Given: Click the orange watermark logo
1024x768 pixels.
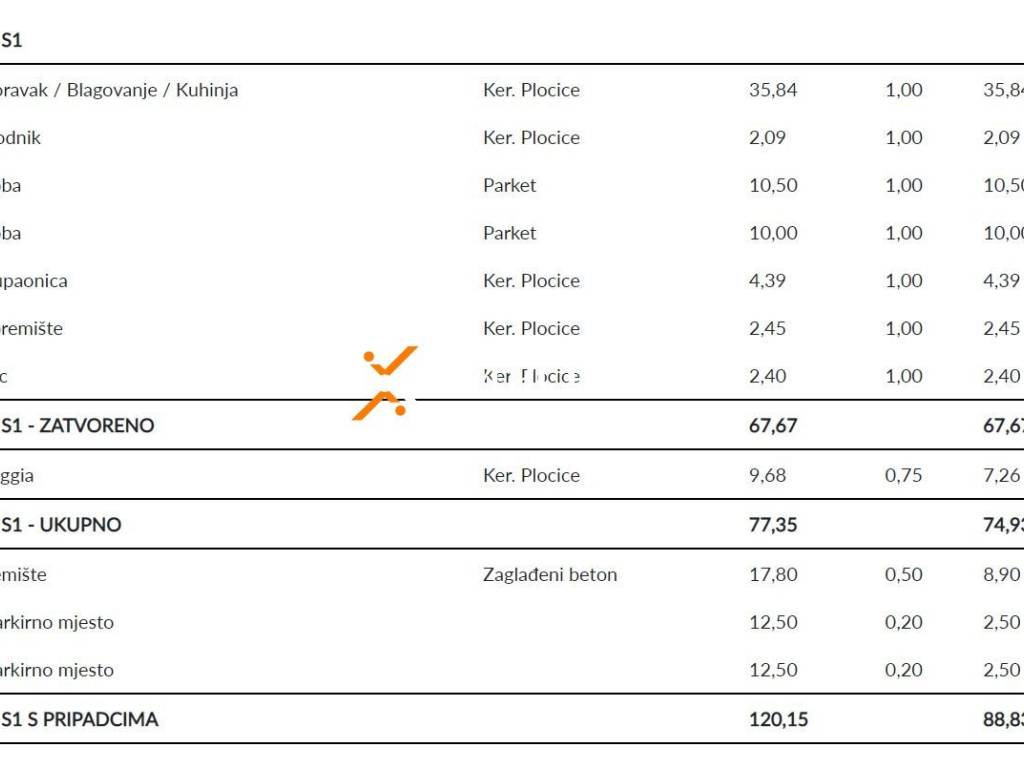Looking at the screenshot, I should pyautogui.click(x=385, y=383).
